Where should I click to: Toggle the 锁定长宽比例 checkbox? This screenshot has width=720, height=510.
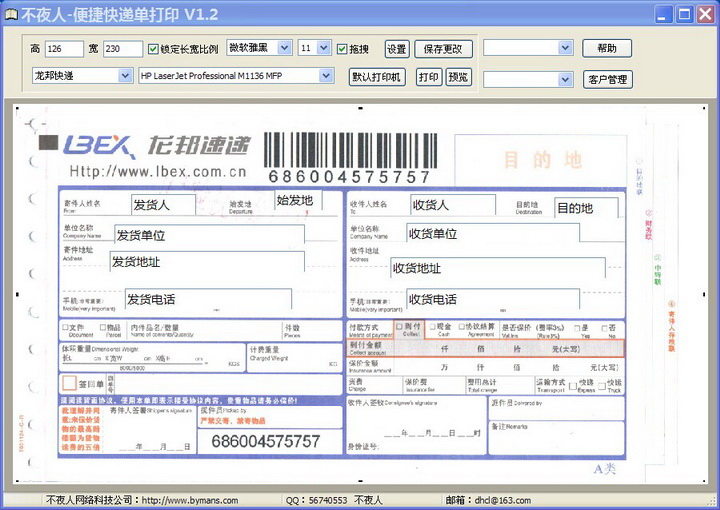pos(153,49)
